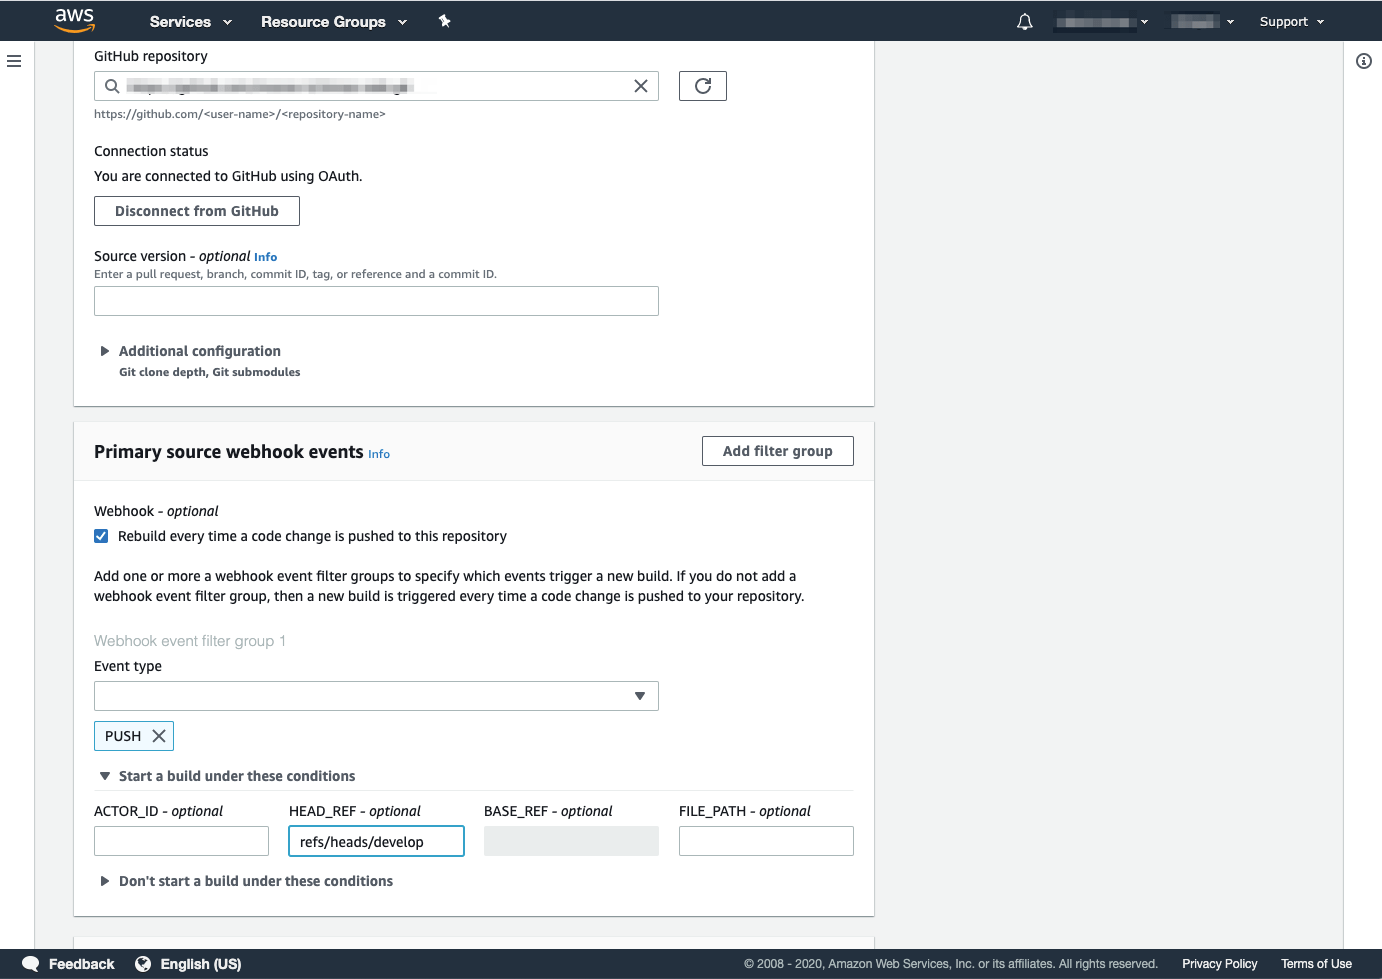Expand Additional configuration section
Image resolution: width=1382 pixels, height=979 pixels.
199,351
